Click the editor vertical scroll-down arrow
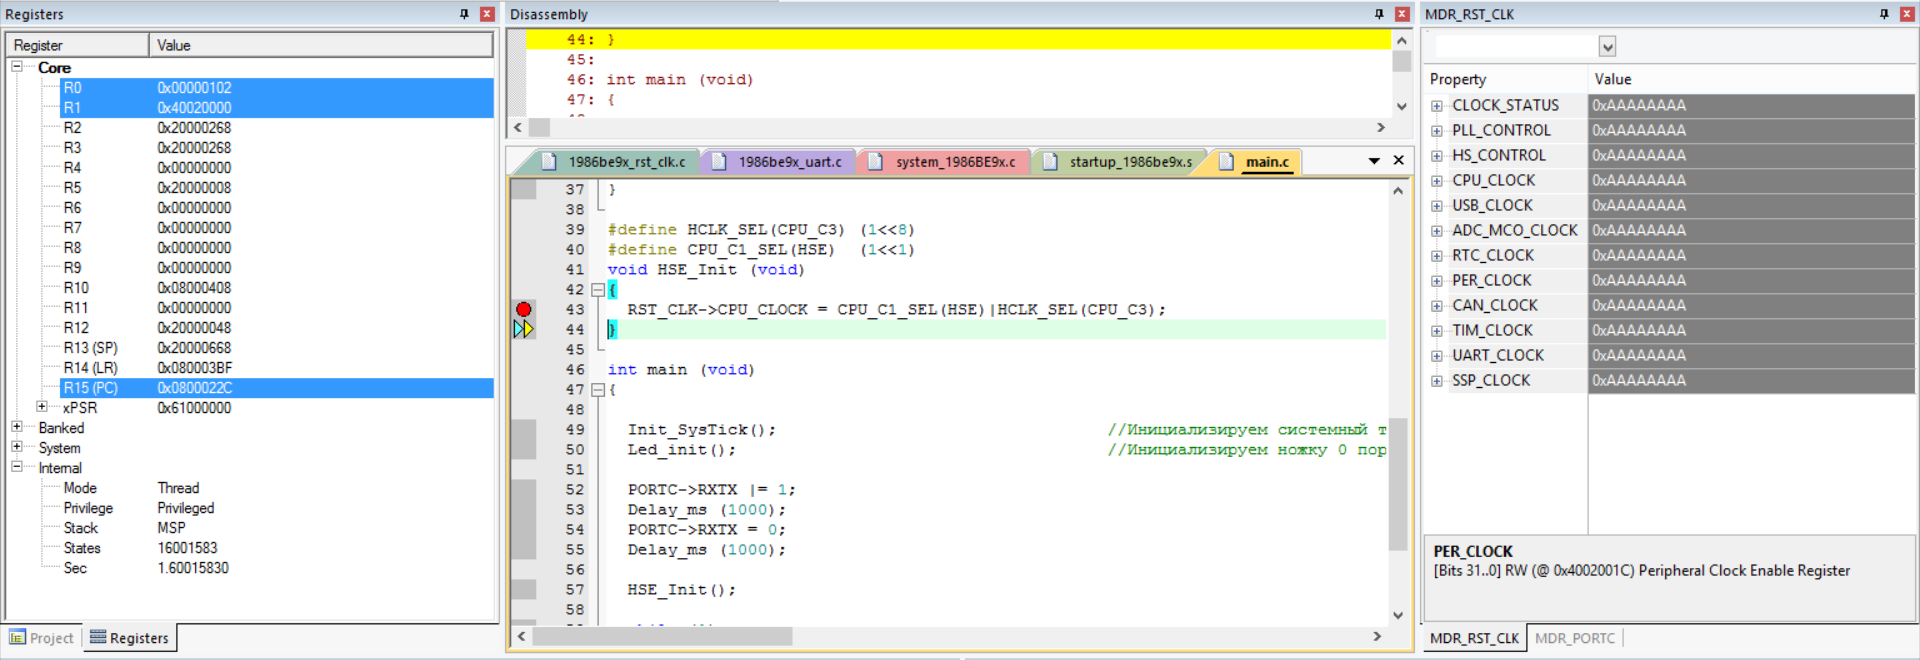 [x=1398, y=615]
